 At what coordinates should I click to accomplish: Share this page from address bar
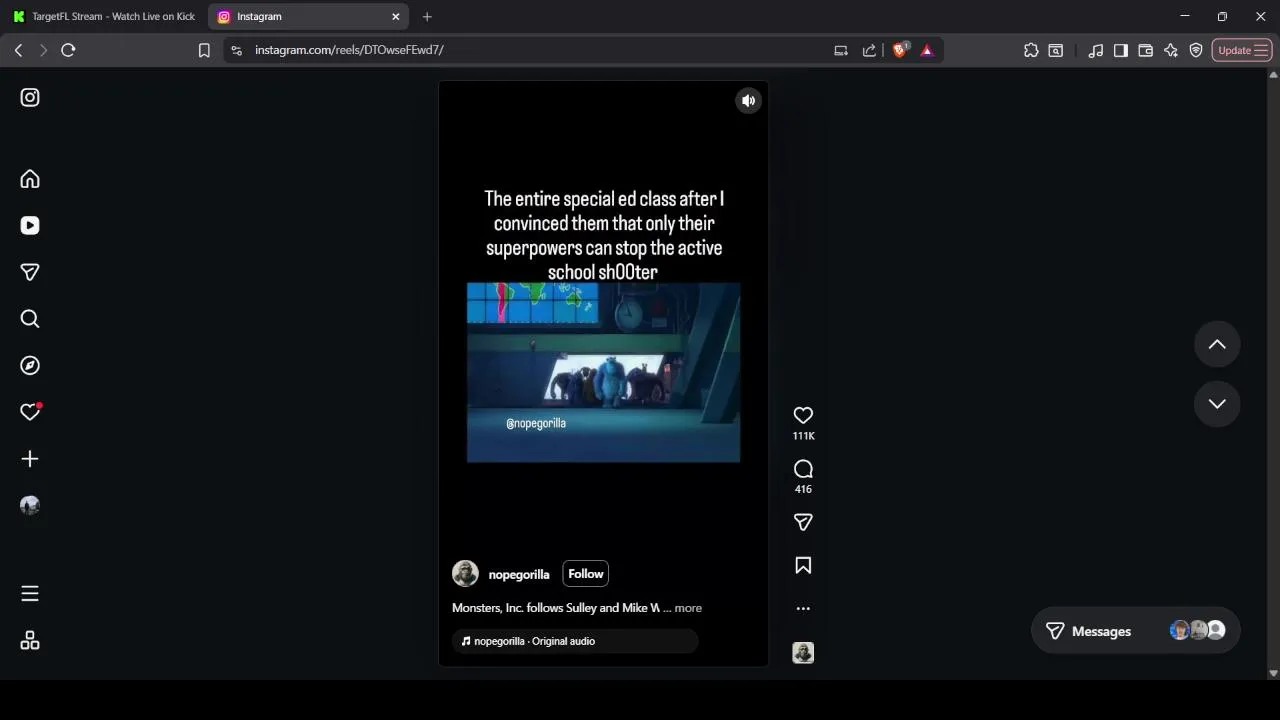(x=869, y=50)
